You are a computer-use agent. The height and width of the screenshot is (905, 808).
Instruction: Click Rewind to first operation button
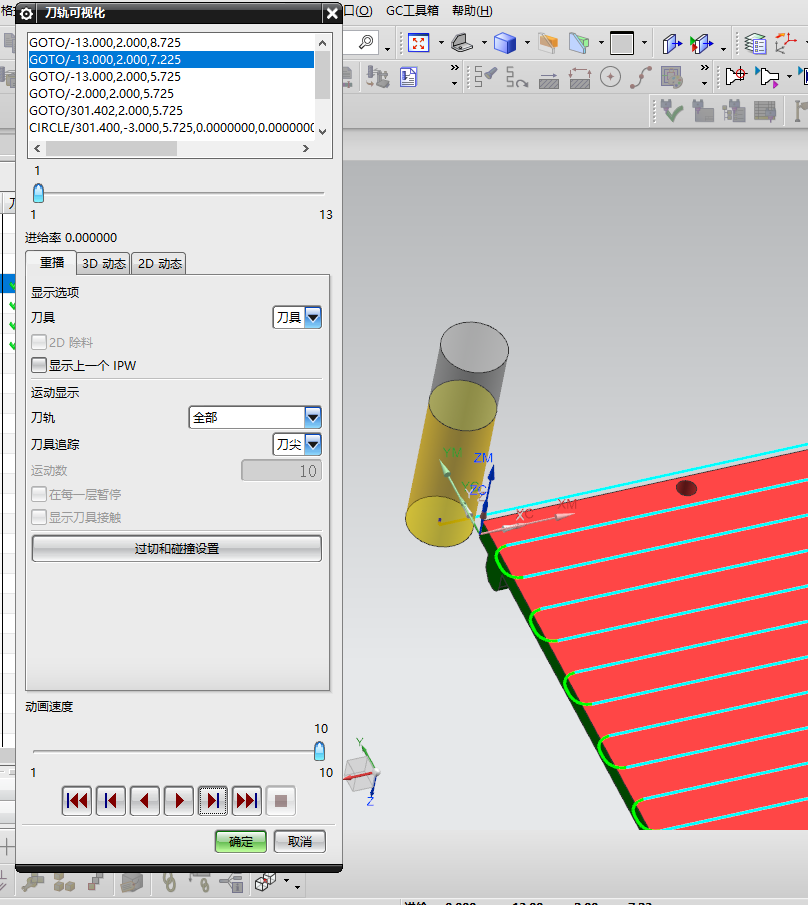(77, 801)
